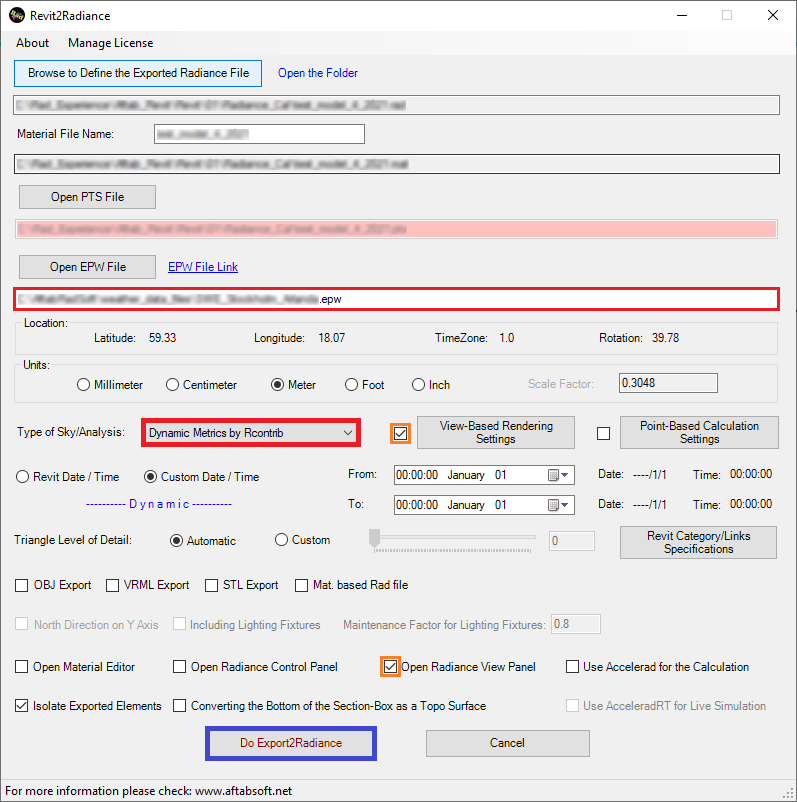The image size is (797, 802).
Task: Toggle the Point-Based Calculation checkbox
Action: pos(604,434)
